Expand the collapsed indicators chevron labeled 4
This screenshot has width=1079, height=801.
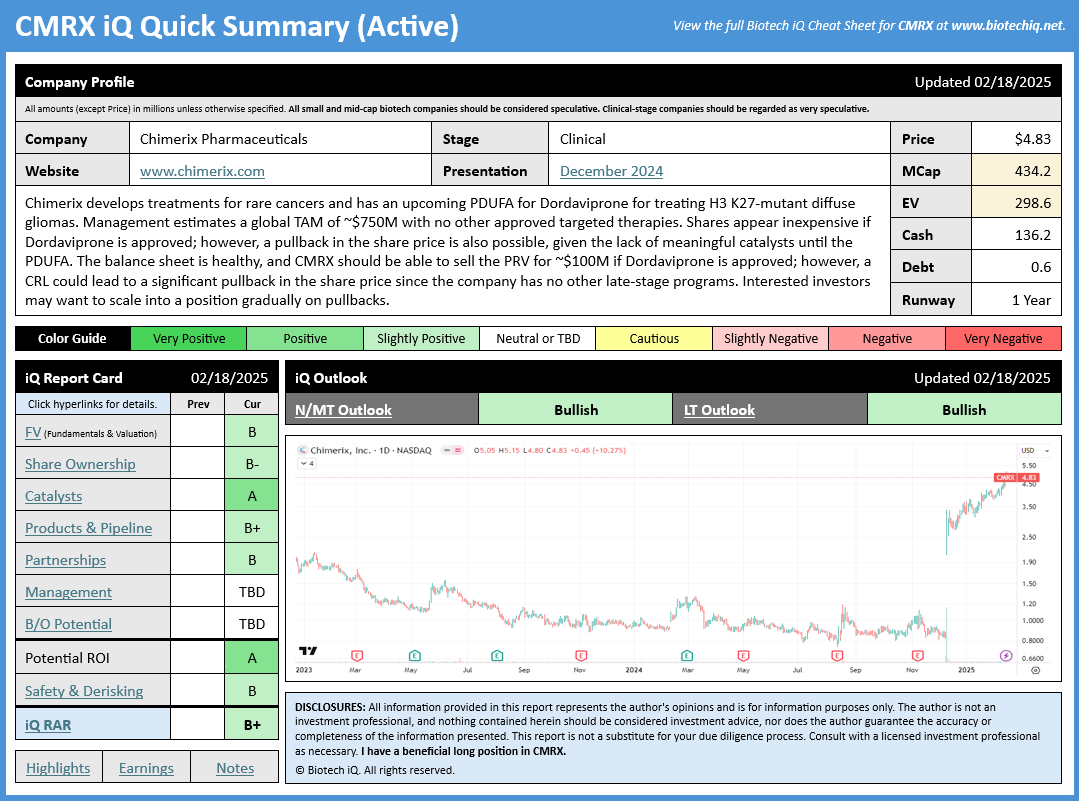(x=307, y=464)
